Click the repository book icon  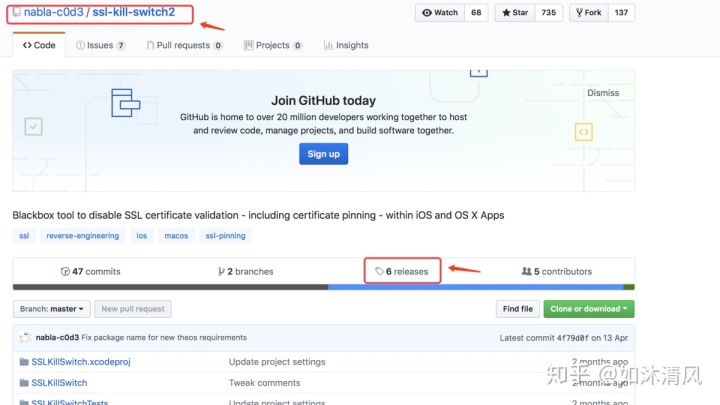[x=17, y=12]
